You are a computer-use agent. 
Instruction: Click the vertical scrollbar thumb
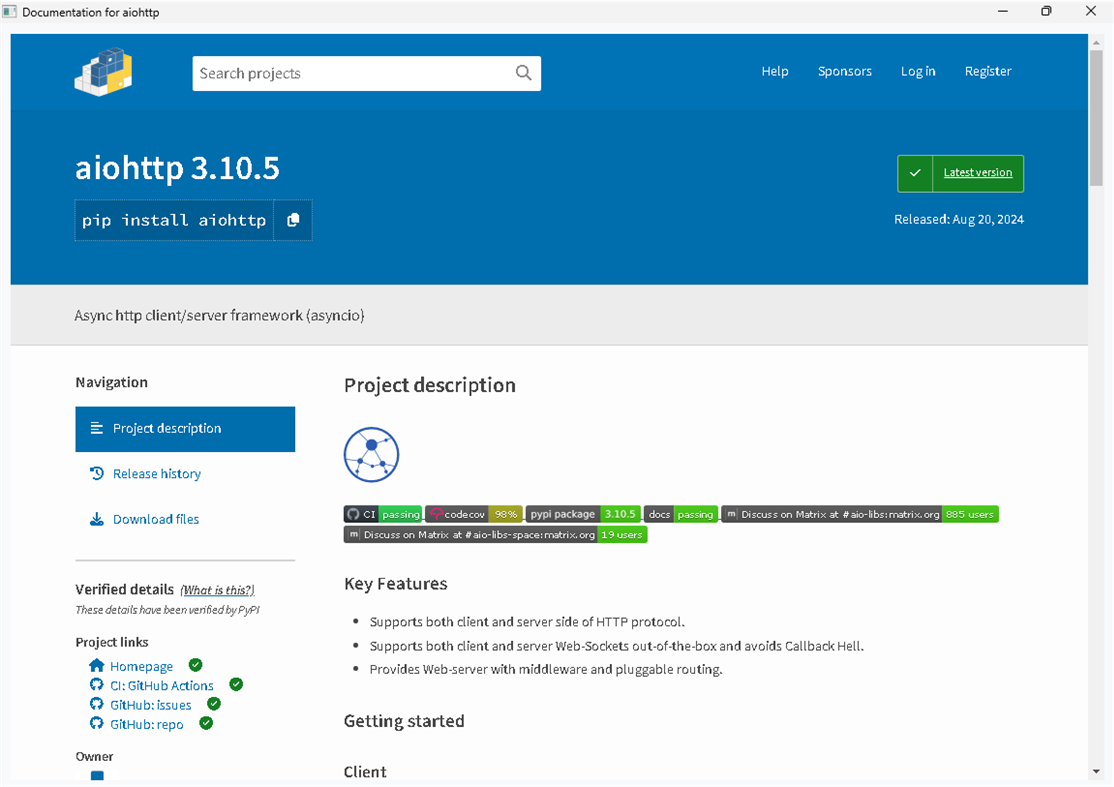[1096, 117]
